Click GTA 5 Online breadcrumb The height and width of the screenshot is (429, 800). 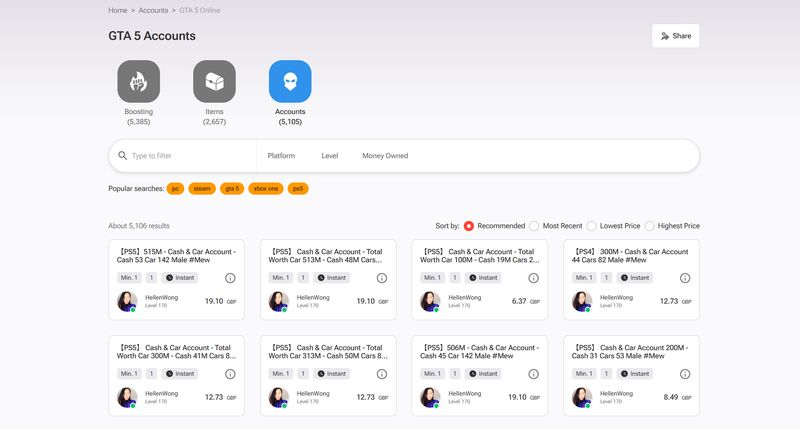pos(199,10)
